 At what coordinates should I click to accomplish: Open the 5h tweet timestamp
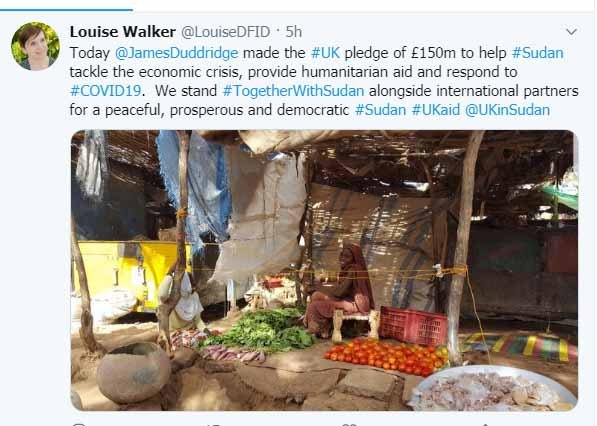pos(294,32)
